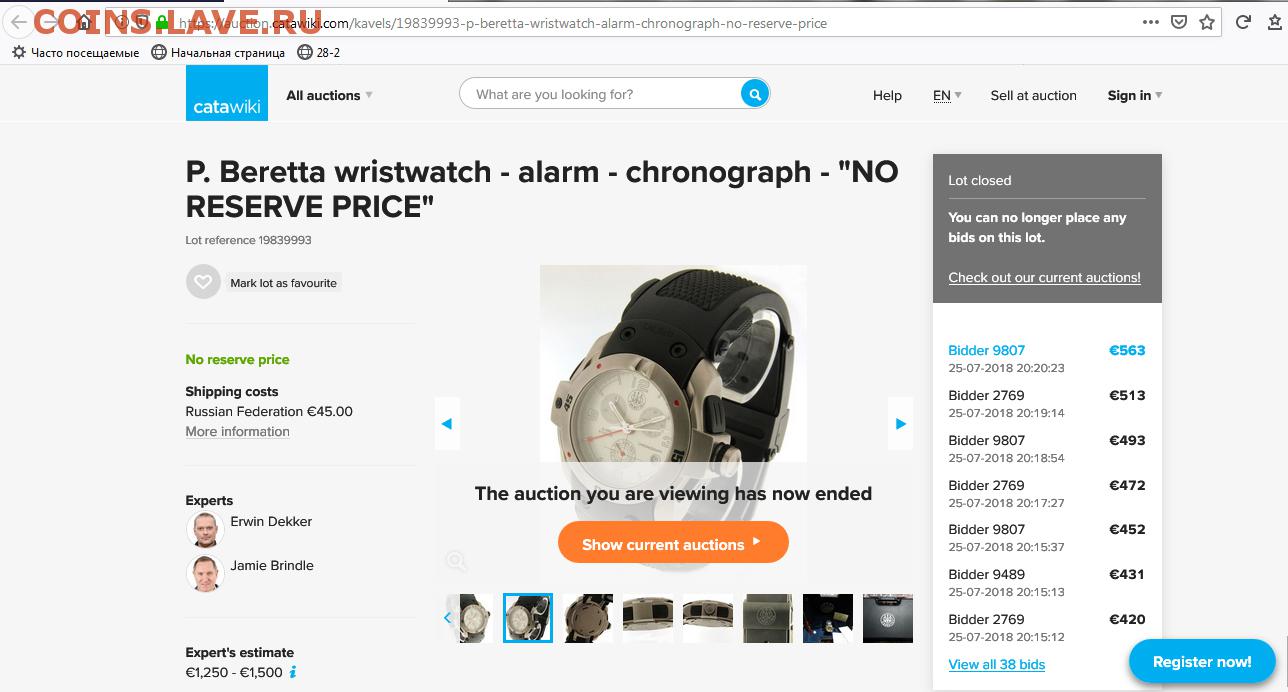1288x692 pixels.
Task: Reload the page in browser toolbar
Action: point(1243,22)
